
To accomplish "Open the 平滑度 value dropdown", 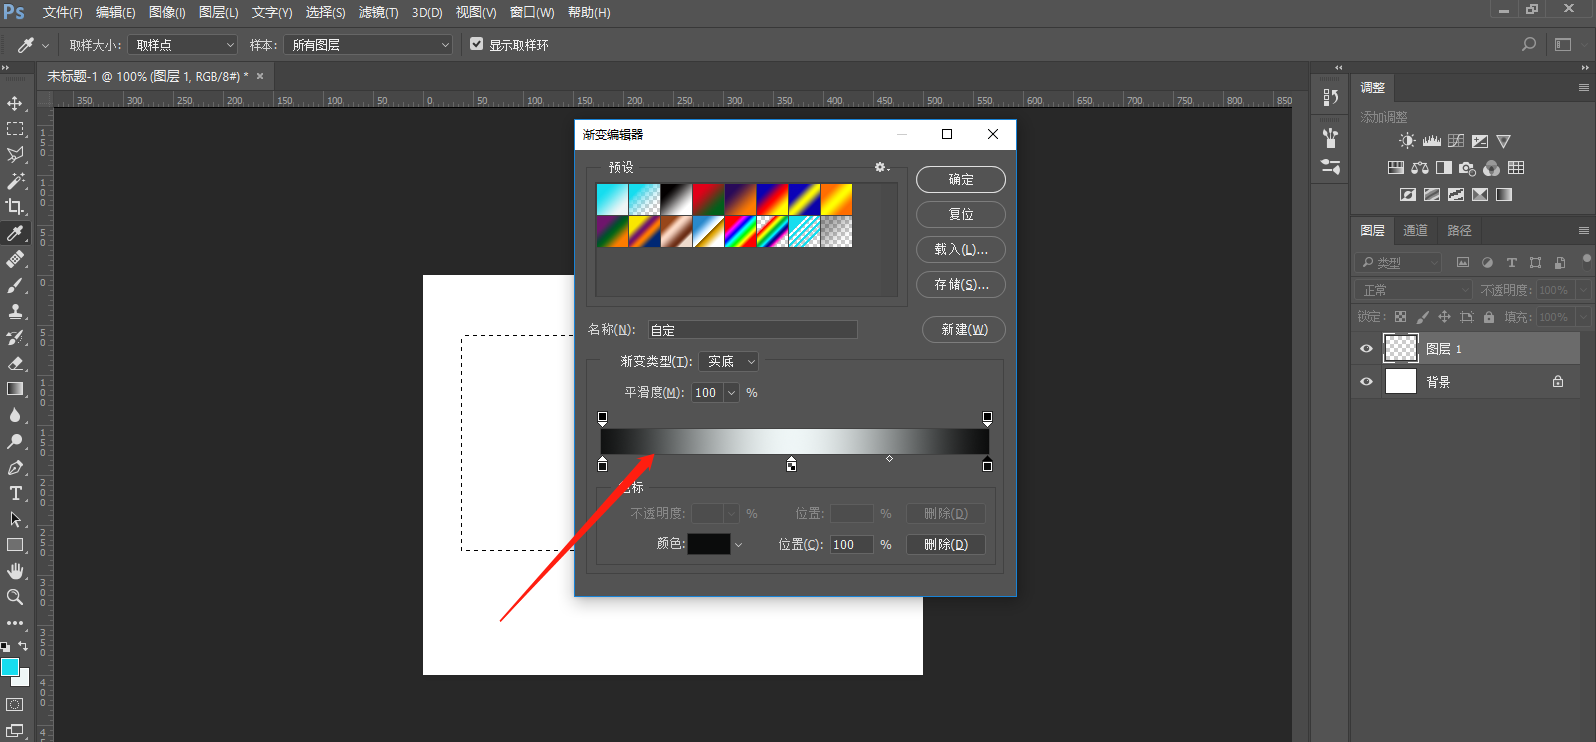I will click(x=731, y=393).
